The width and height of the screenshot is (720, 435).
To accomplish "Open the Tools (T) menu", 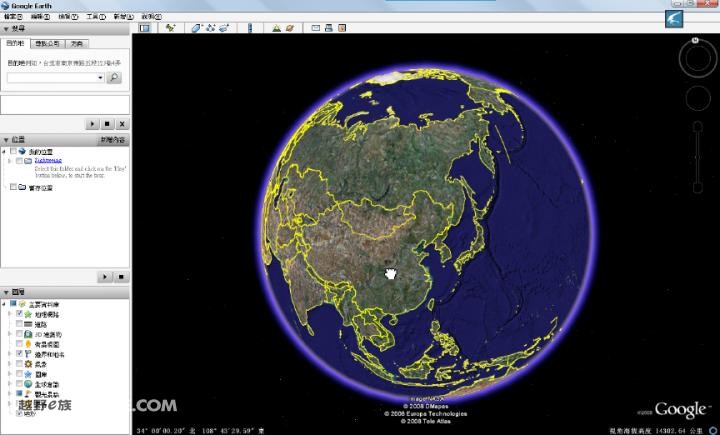I will [x=96, y=17].
